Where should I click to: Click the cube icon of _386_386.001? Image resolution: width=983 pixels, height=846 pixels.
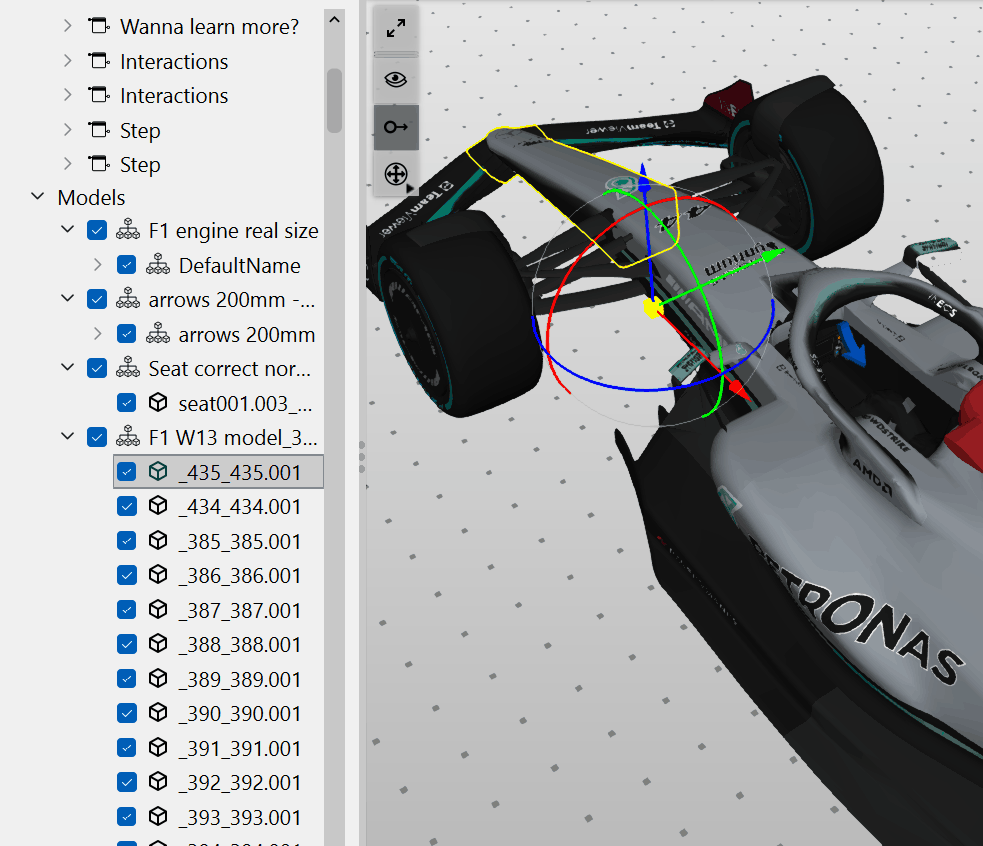click(158, 574)
